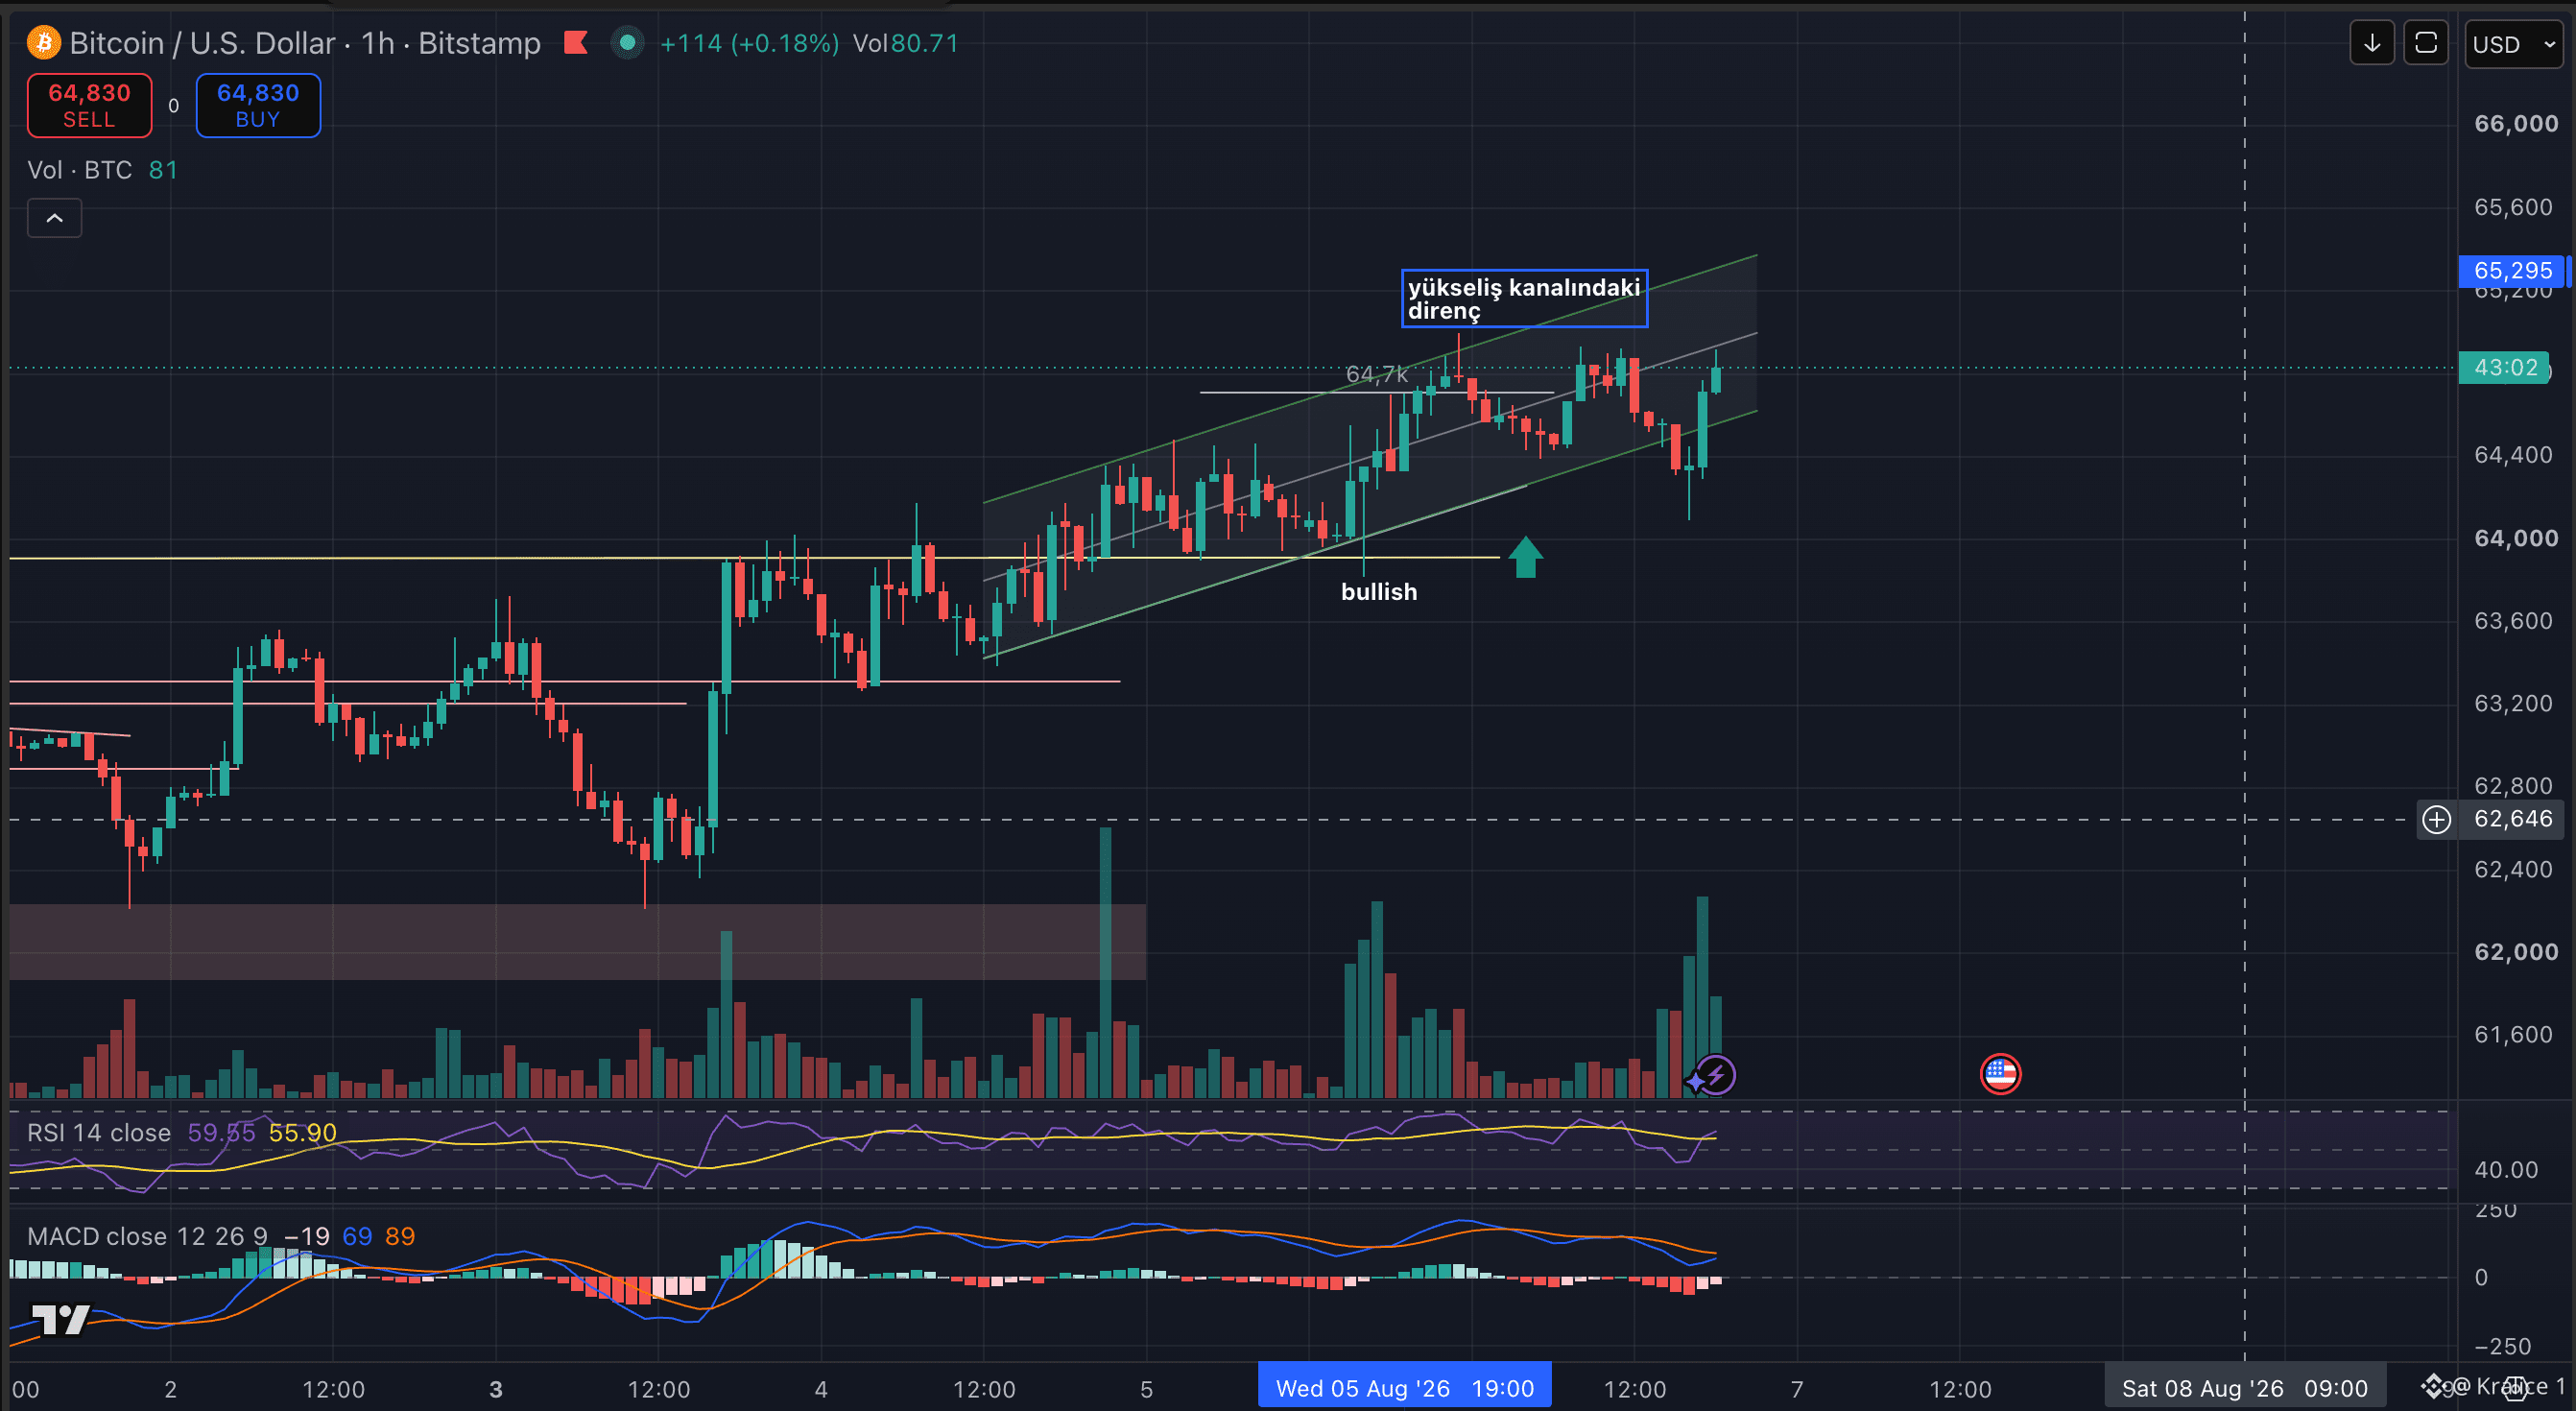The height and width of the screenshot is (1411, 2576).
Task: Click the 40.00 label on RSI axis
Action: click(x=2506, y=1170)
